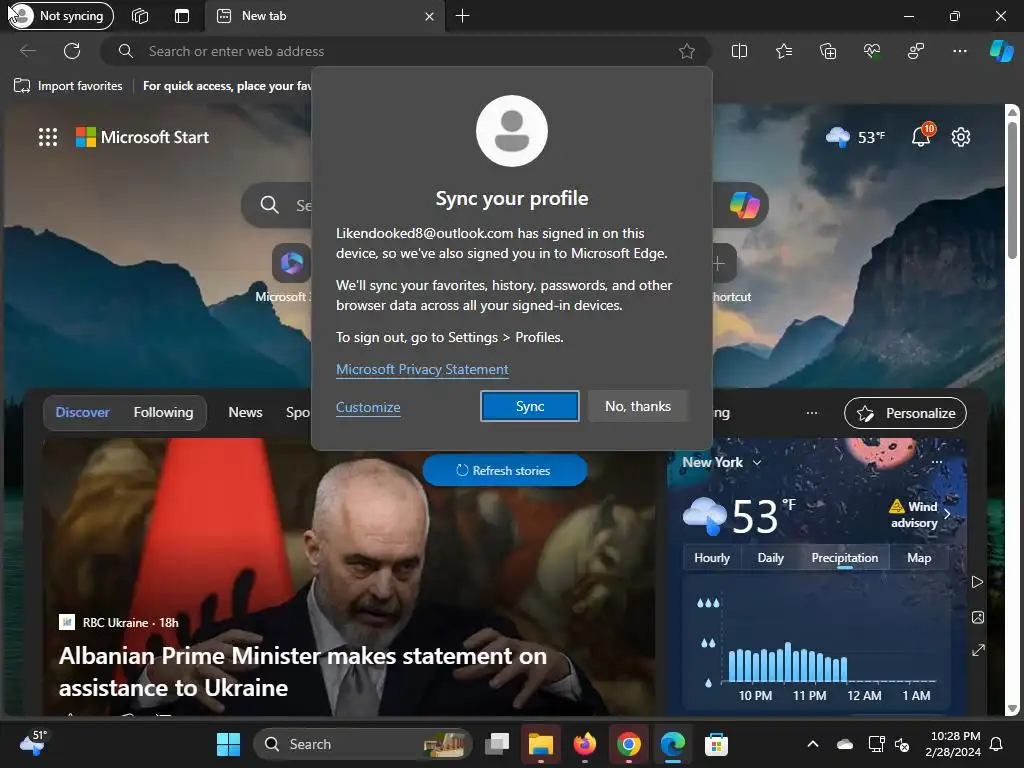
Task: Open Task View in the taskbar
Action: (x=497, y=744)
